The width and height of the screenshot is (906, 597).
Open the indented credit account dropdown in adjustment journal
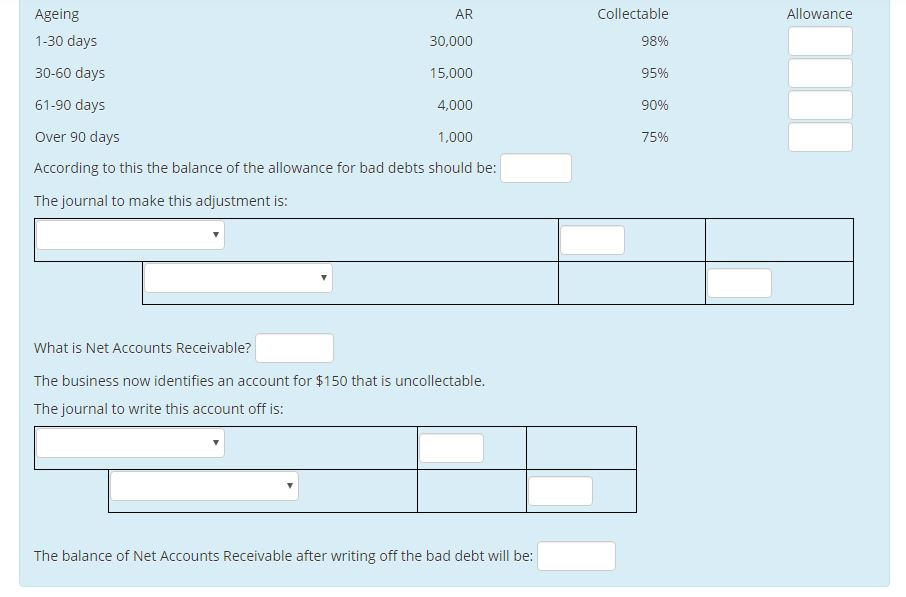pos(238,277)
